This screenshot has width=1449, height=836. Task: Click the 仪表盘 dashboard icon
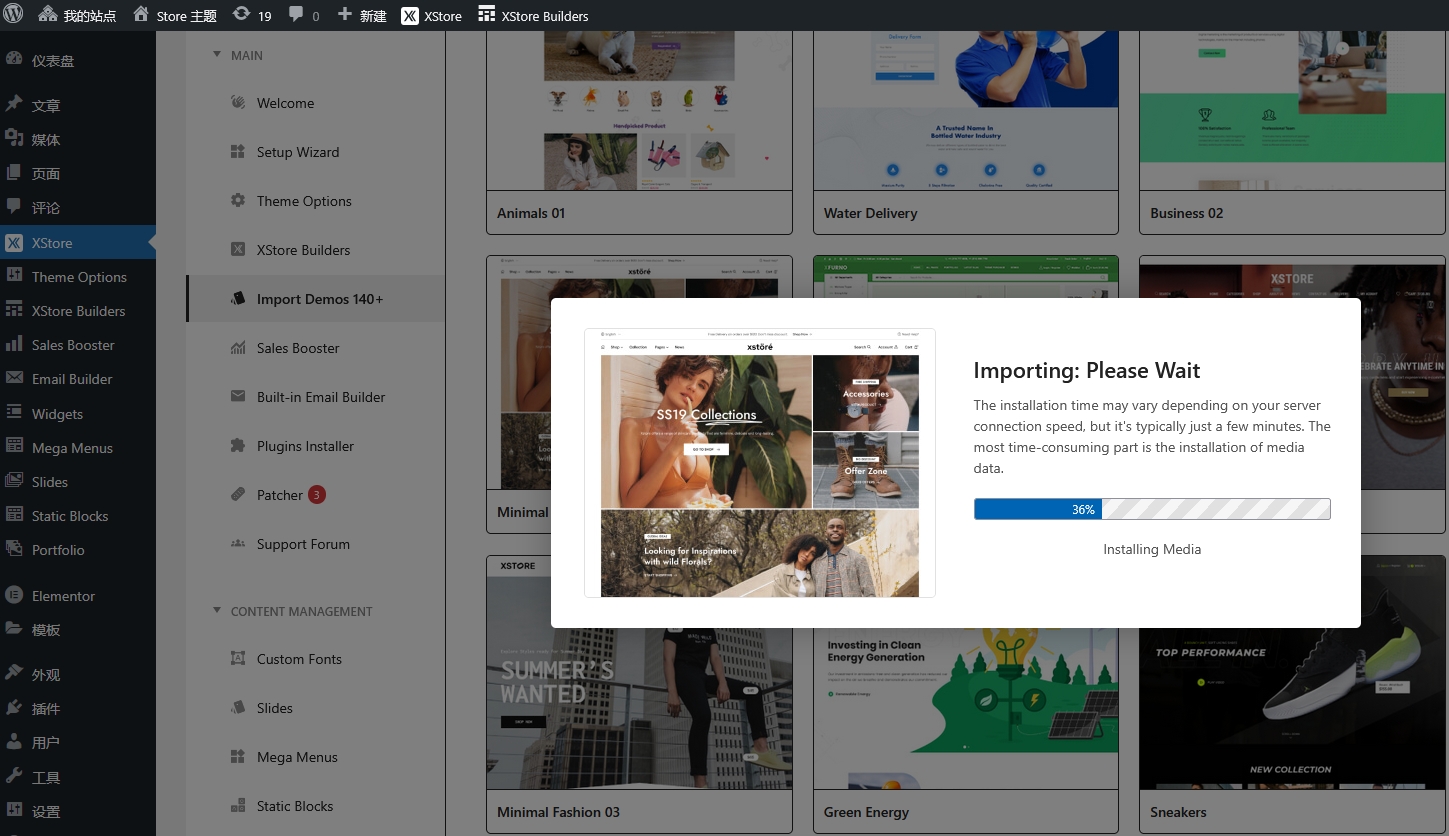pos(14,59)
